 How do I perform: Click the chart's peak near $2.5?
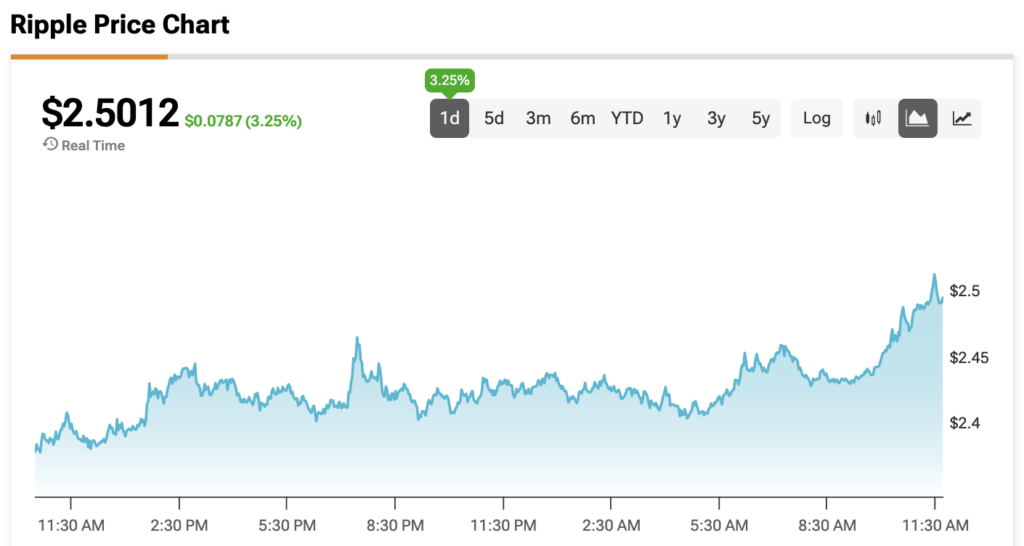(x=934, y=275)
